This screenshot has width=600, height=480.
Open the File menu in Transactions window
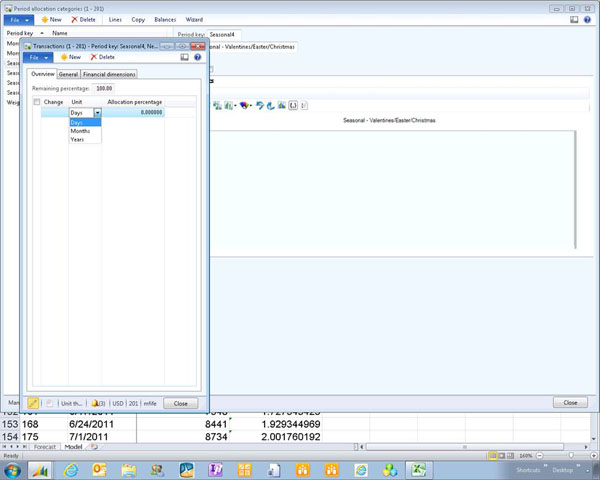38,57
